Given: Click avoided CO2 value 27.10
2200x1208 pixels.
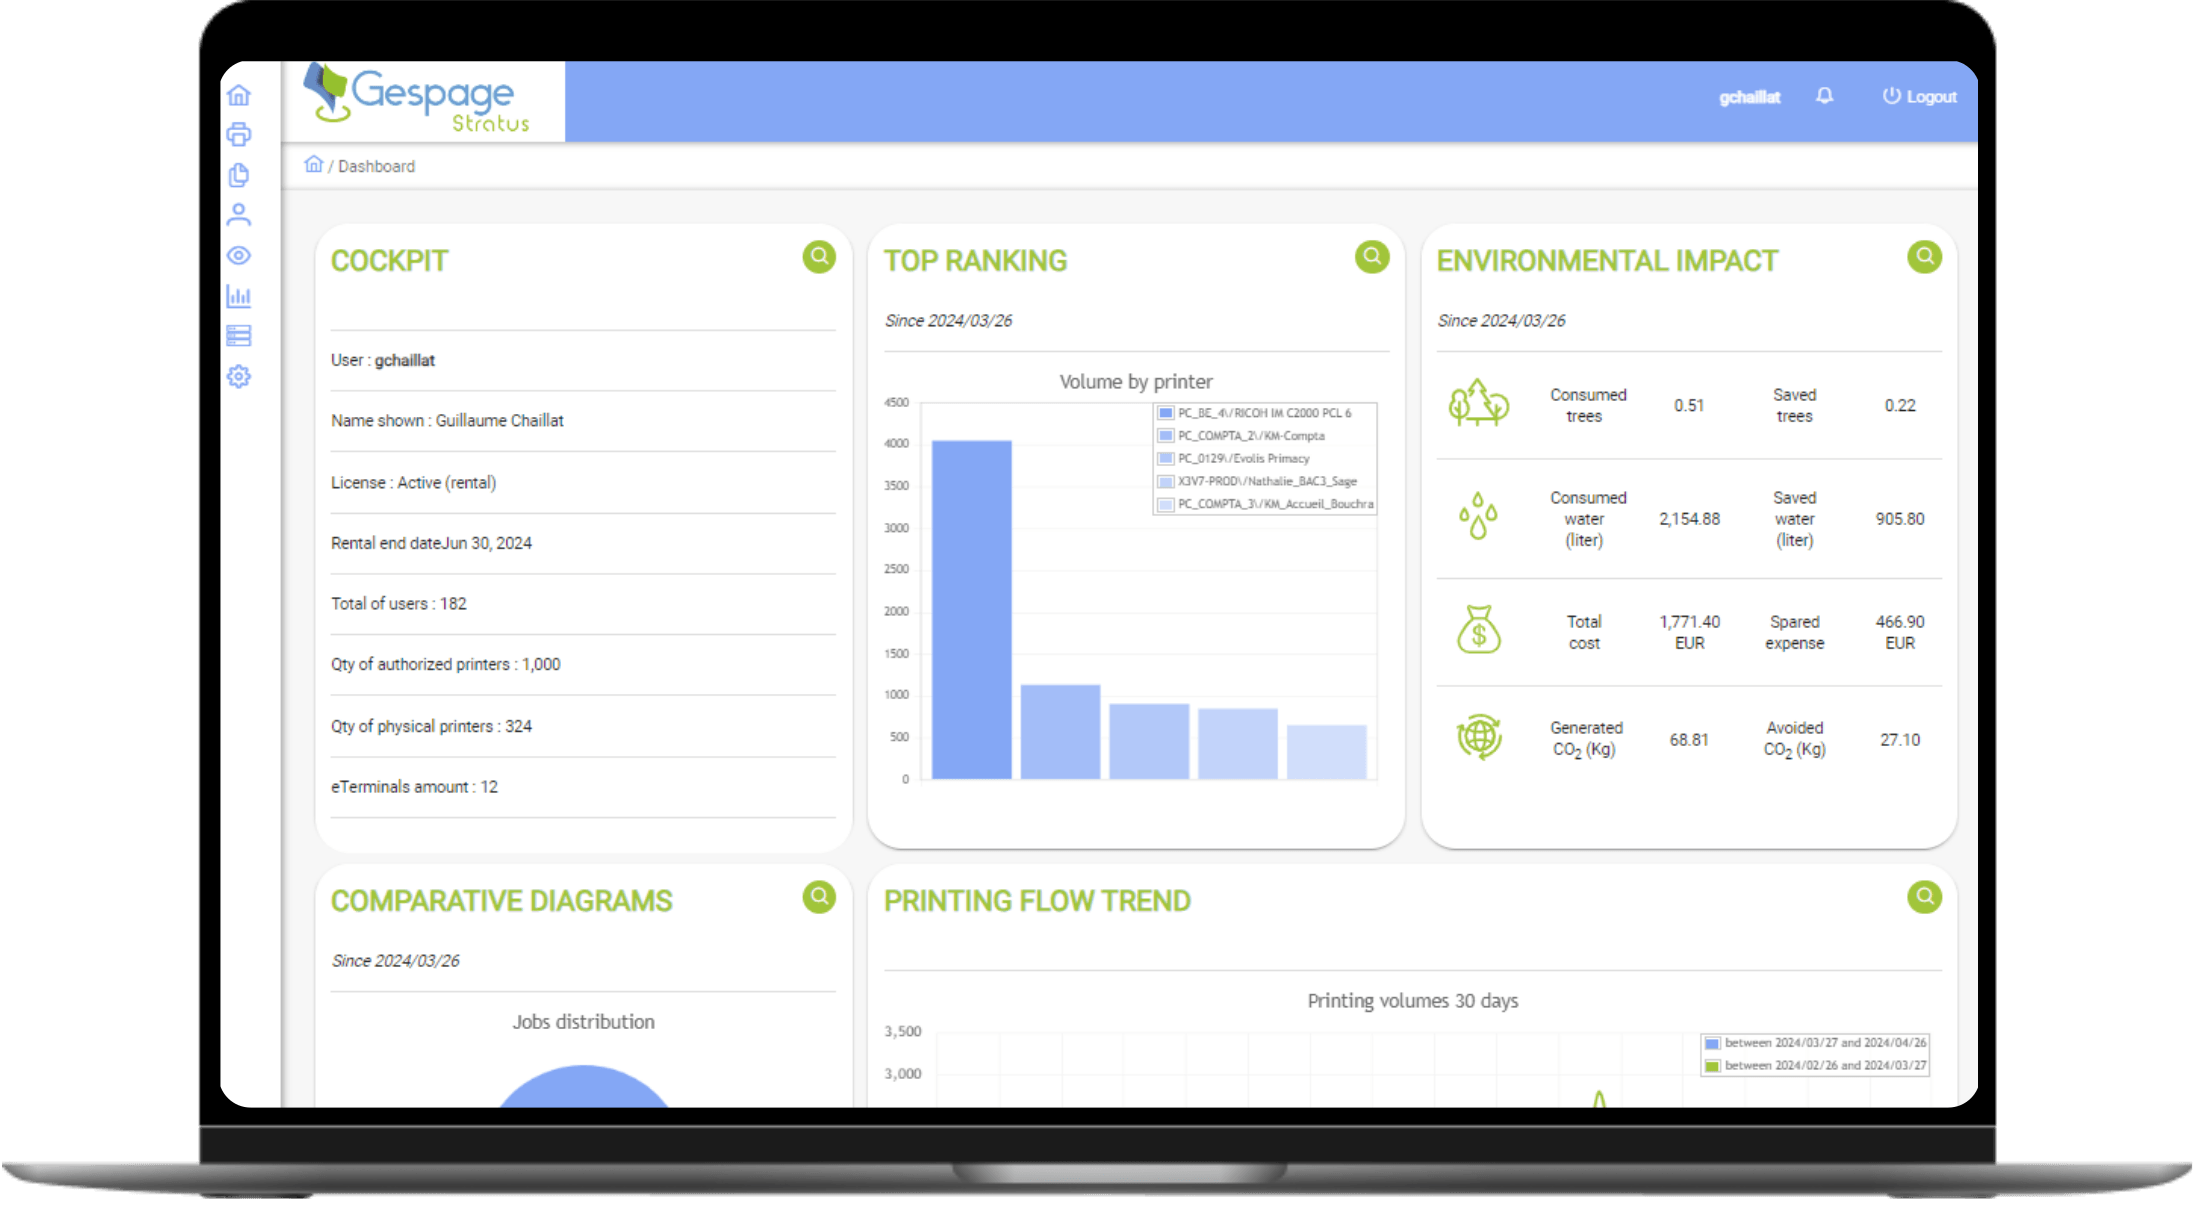Looking at the screenshot, I should click(x=1900, y=741).
